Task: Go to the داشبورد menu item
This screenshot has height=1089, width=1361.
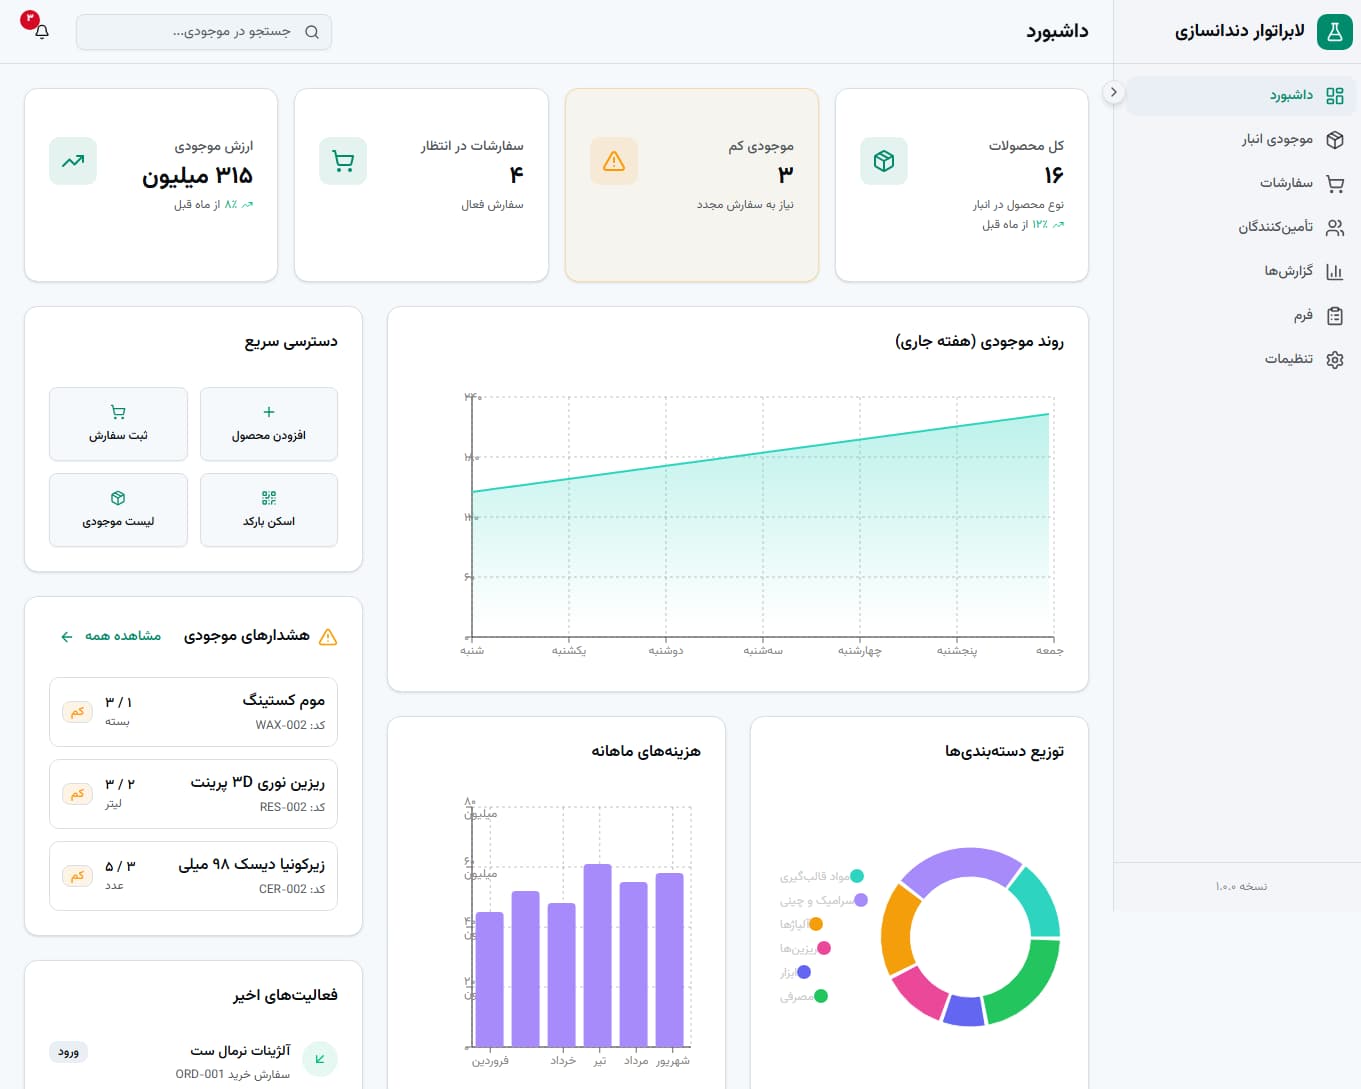Action: (1241, 96)
